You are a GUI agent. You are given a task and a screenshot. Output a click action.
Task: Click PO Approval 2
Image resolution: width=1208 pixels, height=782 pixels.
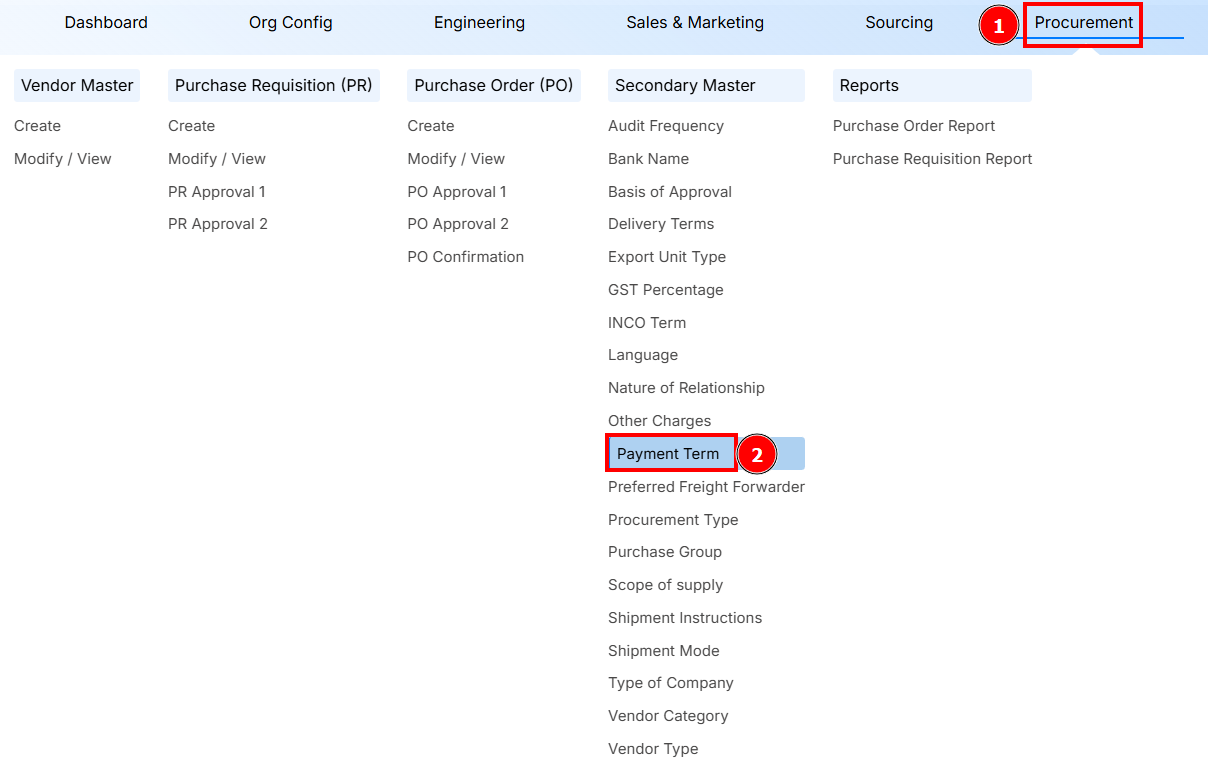[458, 223]
